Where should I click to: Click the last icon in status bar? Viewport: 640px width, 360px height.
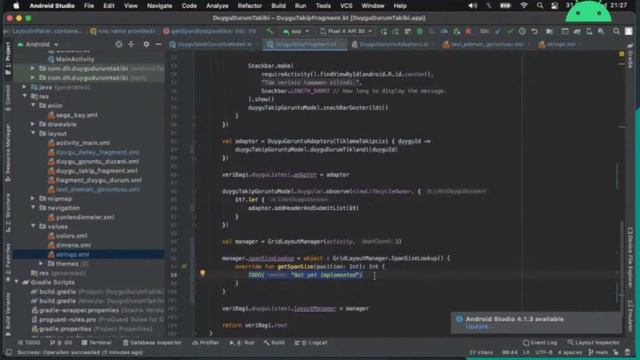(627, 352)
